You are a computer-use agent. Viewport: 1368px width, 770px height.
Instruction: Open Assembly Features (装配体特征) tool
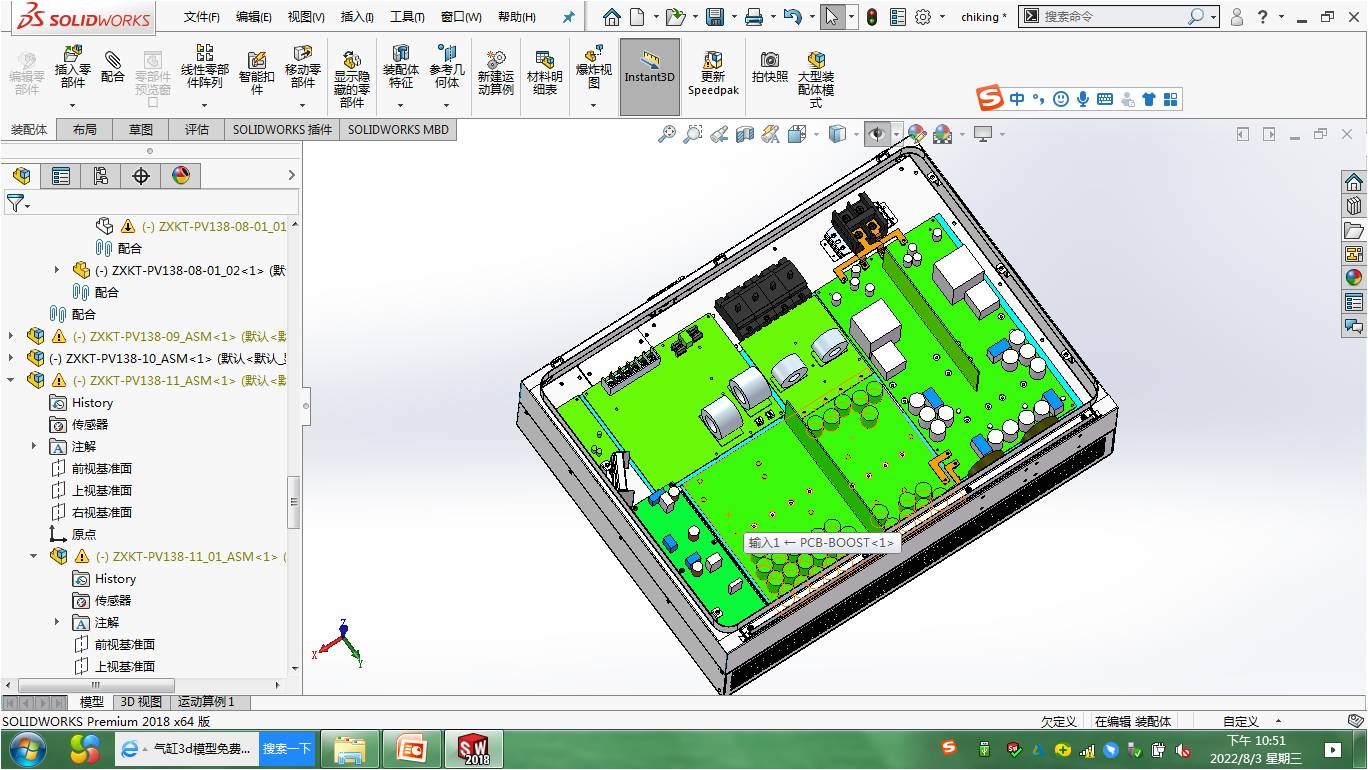point(400,68)
